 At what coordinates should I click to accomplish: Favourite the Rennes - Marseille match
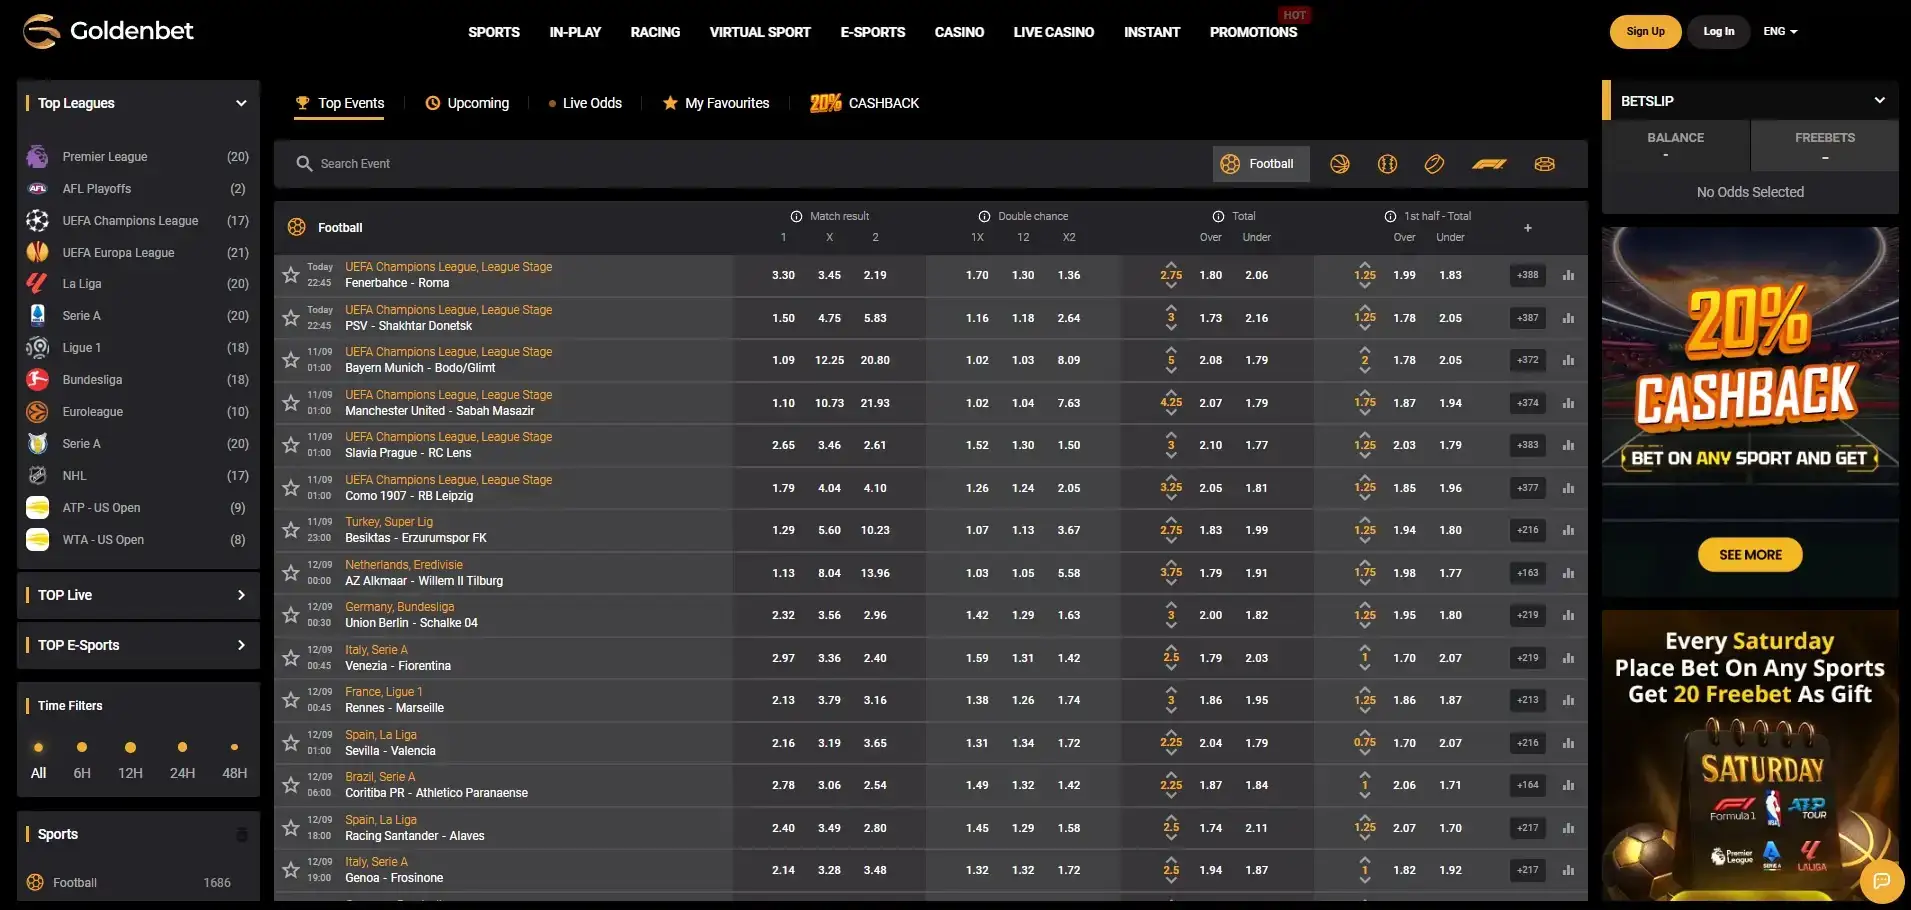click(x=291, y=699)
